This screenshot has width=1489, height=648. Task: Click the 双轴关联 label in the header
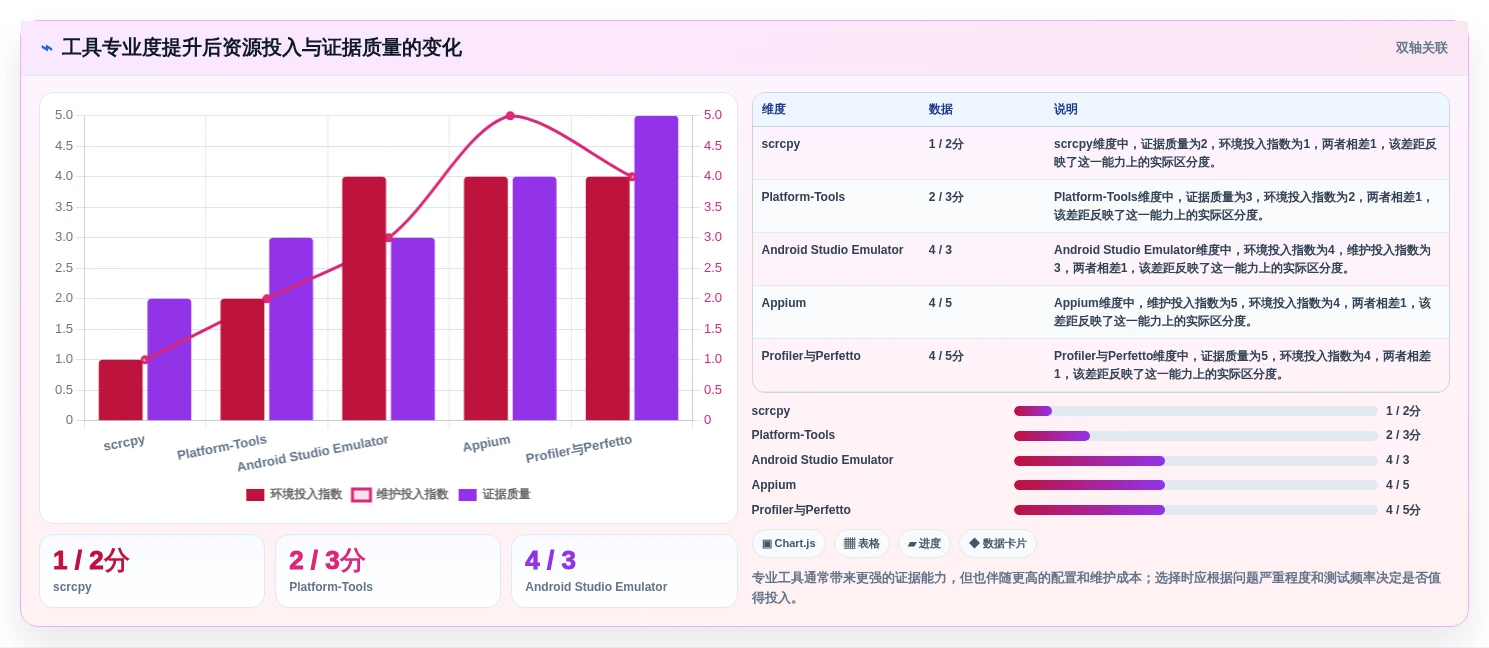tap(1421, 48)
